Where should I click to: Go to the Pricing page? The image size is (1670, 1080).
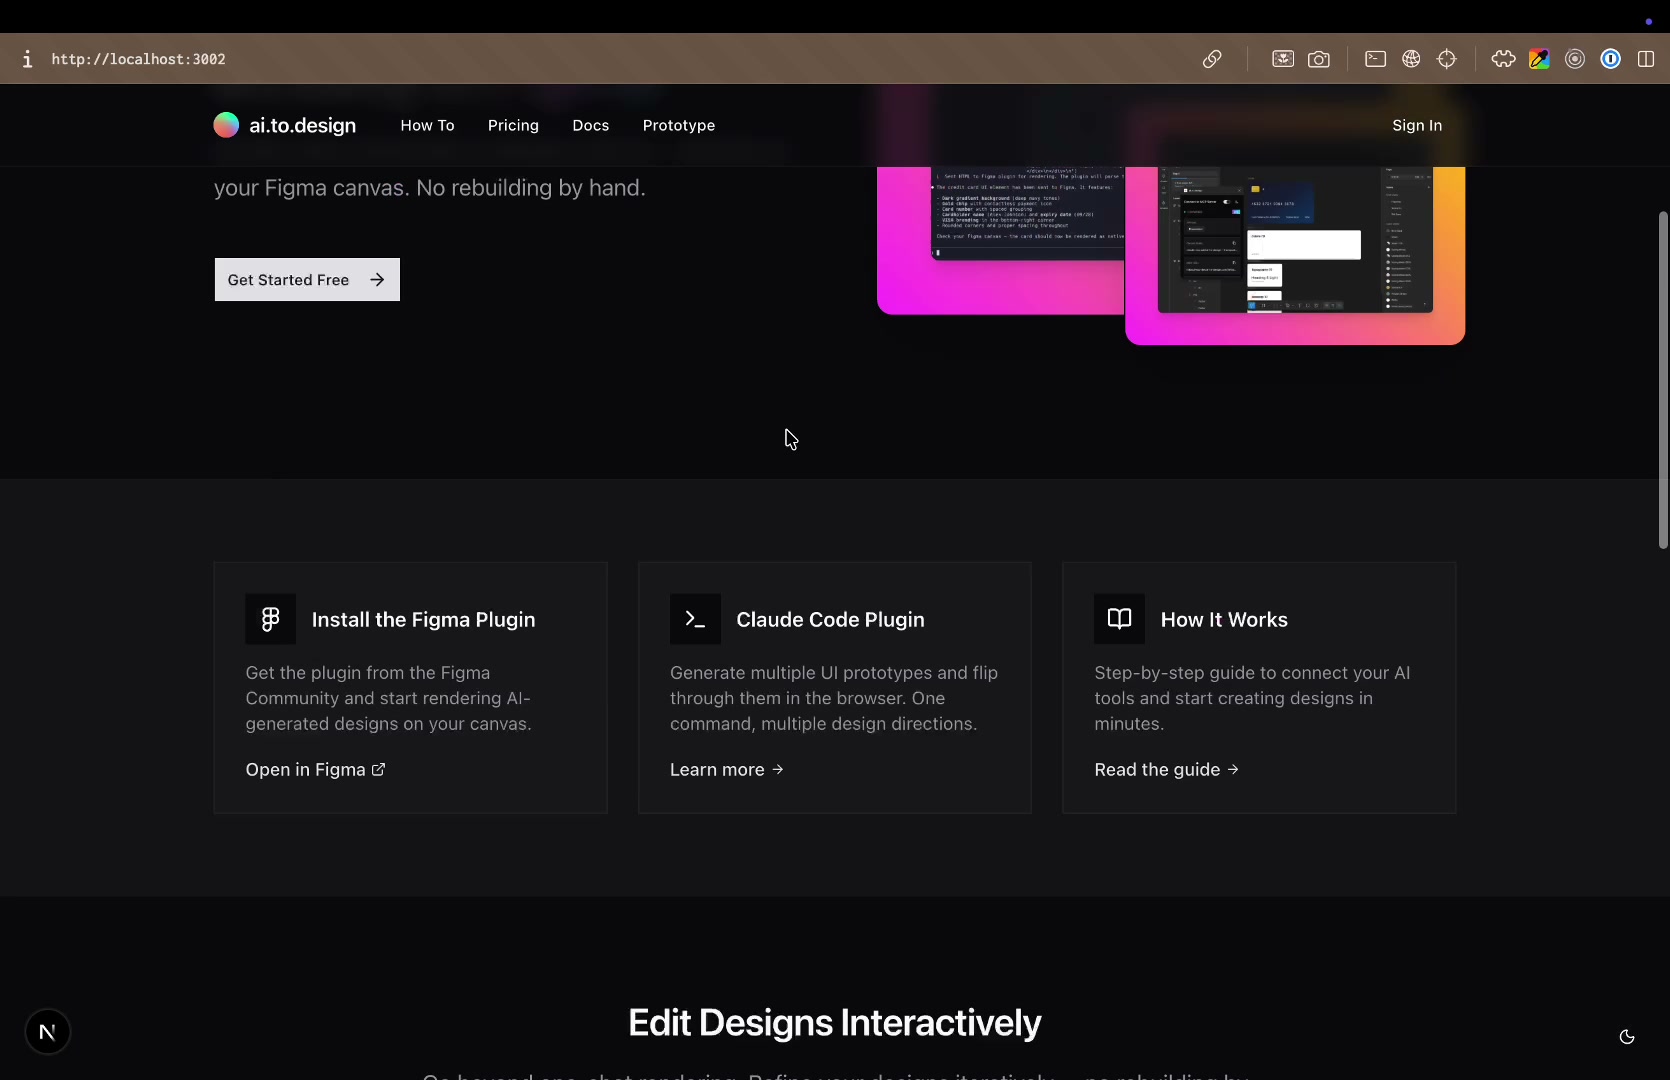point(513,125)
